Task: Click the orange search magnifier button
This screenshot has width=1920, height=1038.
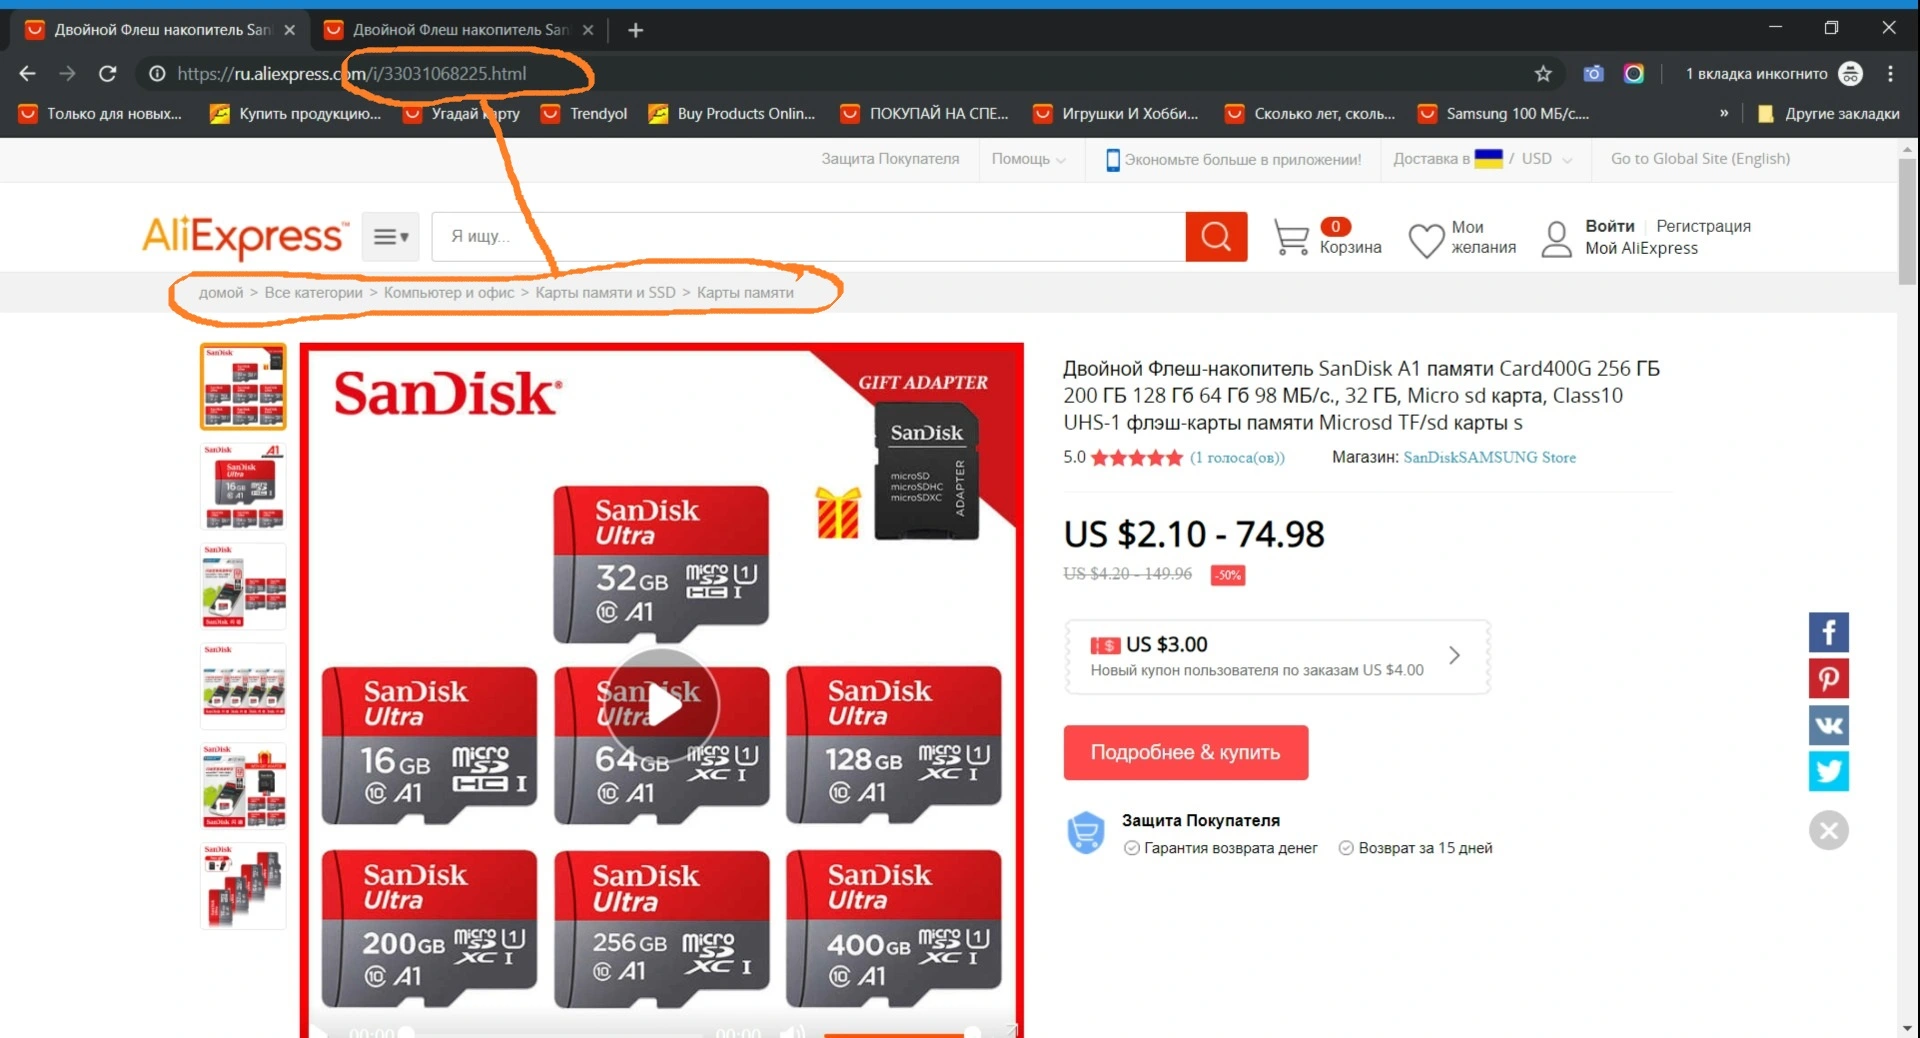Action: point(1216,237)
